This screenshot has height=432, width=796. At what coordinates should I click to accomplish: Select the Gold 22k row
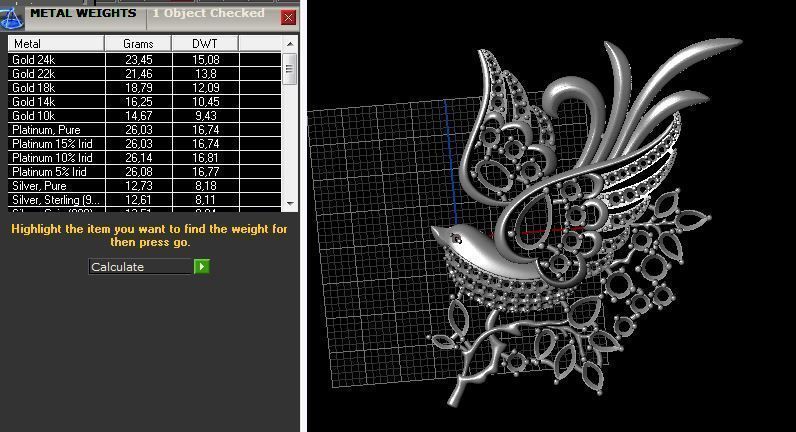[145, 74]
